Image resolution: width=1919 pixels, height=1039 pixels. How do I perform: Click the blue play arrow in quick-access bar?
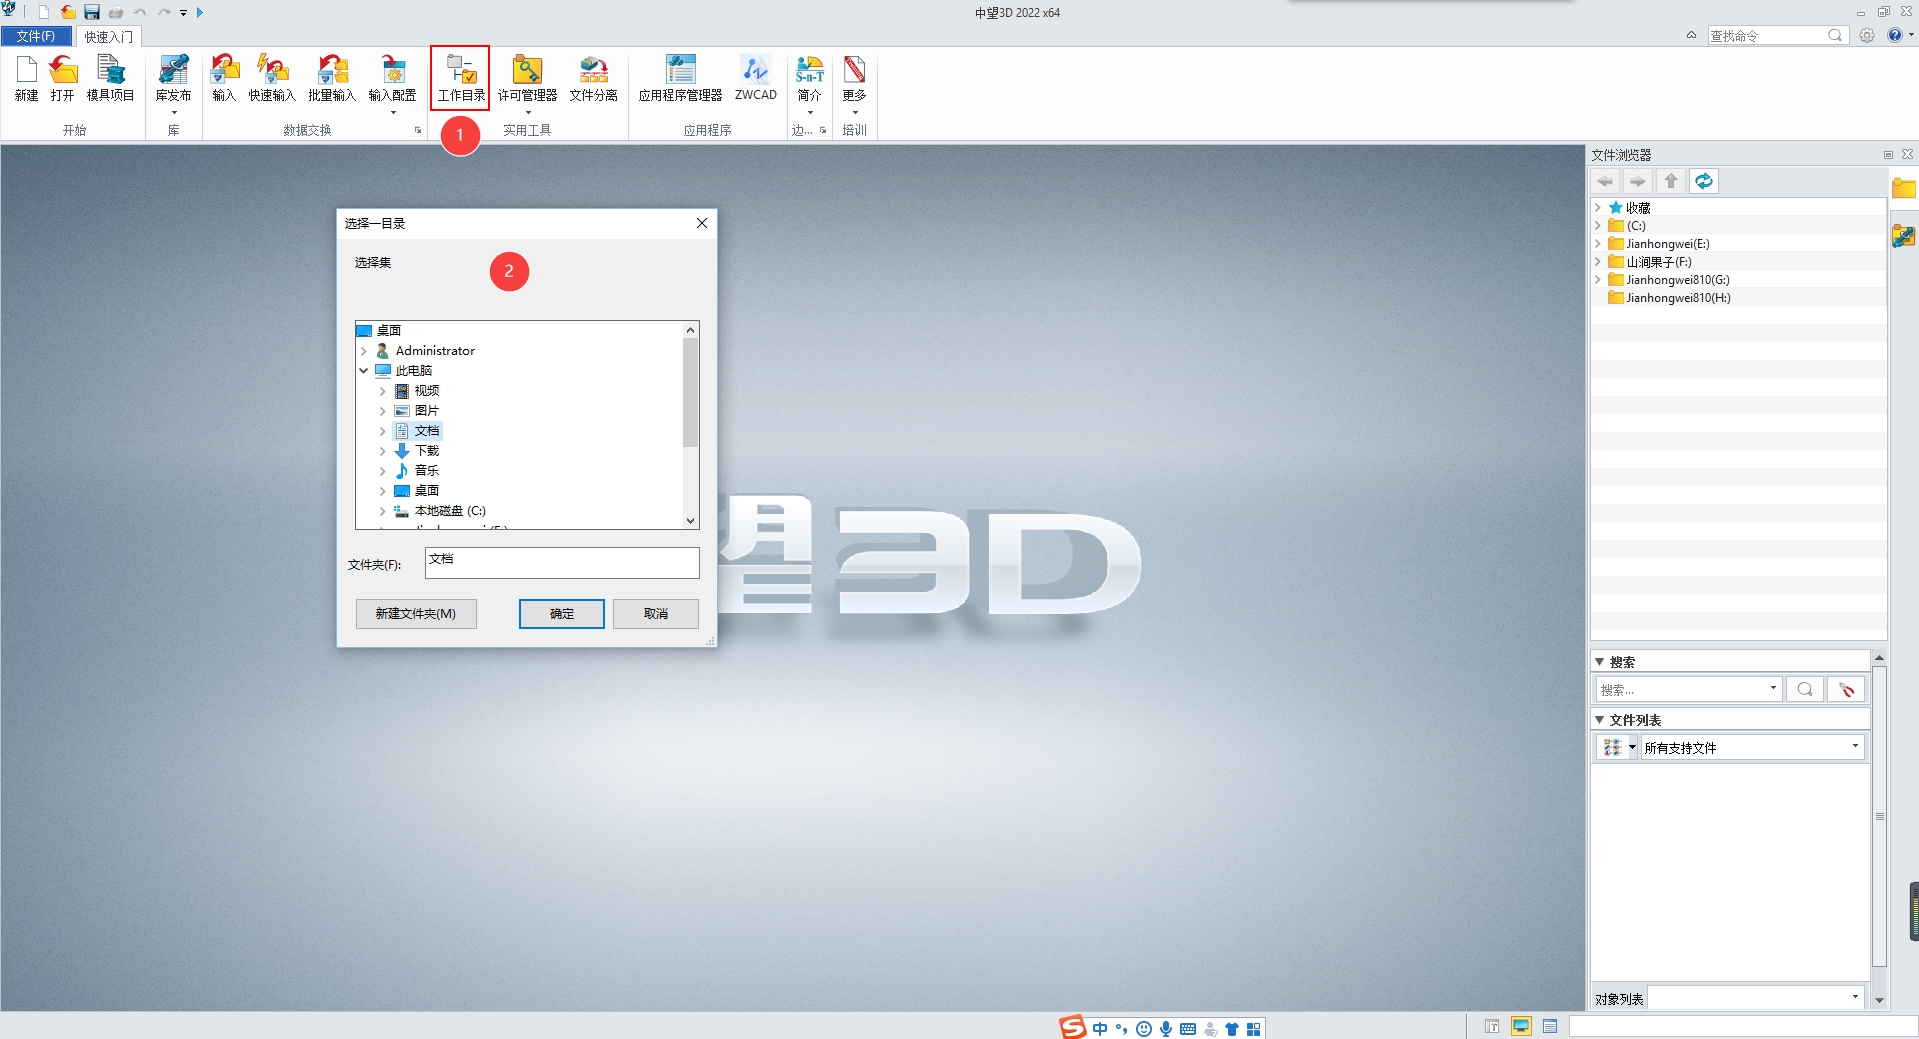click(x=200, y=12)
